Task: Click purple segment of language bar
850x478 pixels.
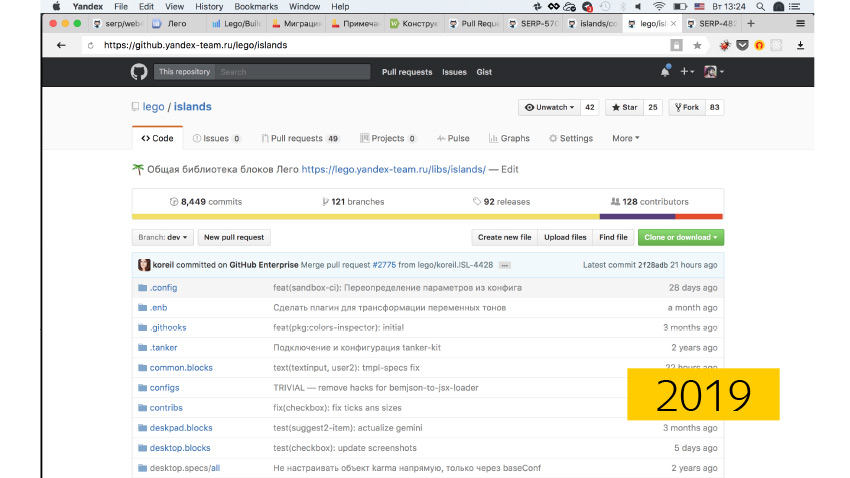Action: pyautogui.click(x=638, y=217)
